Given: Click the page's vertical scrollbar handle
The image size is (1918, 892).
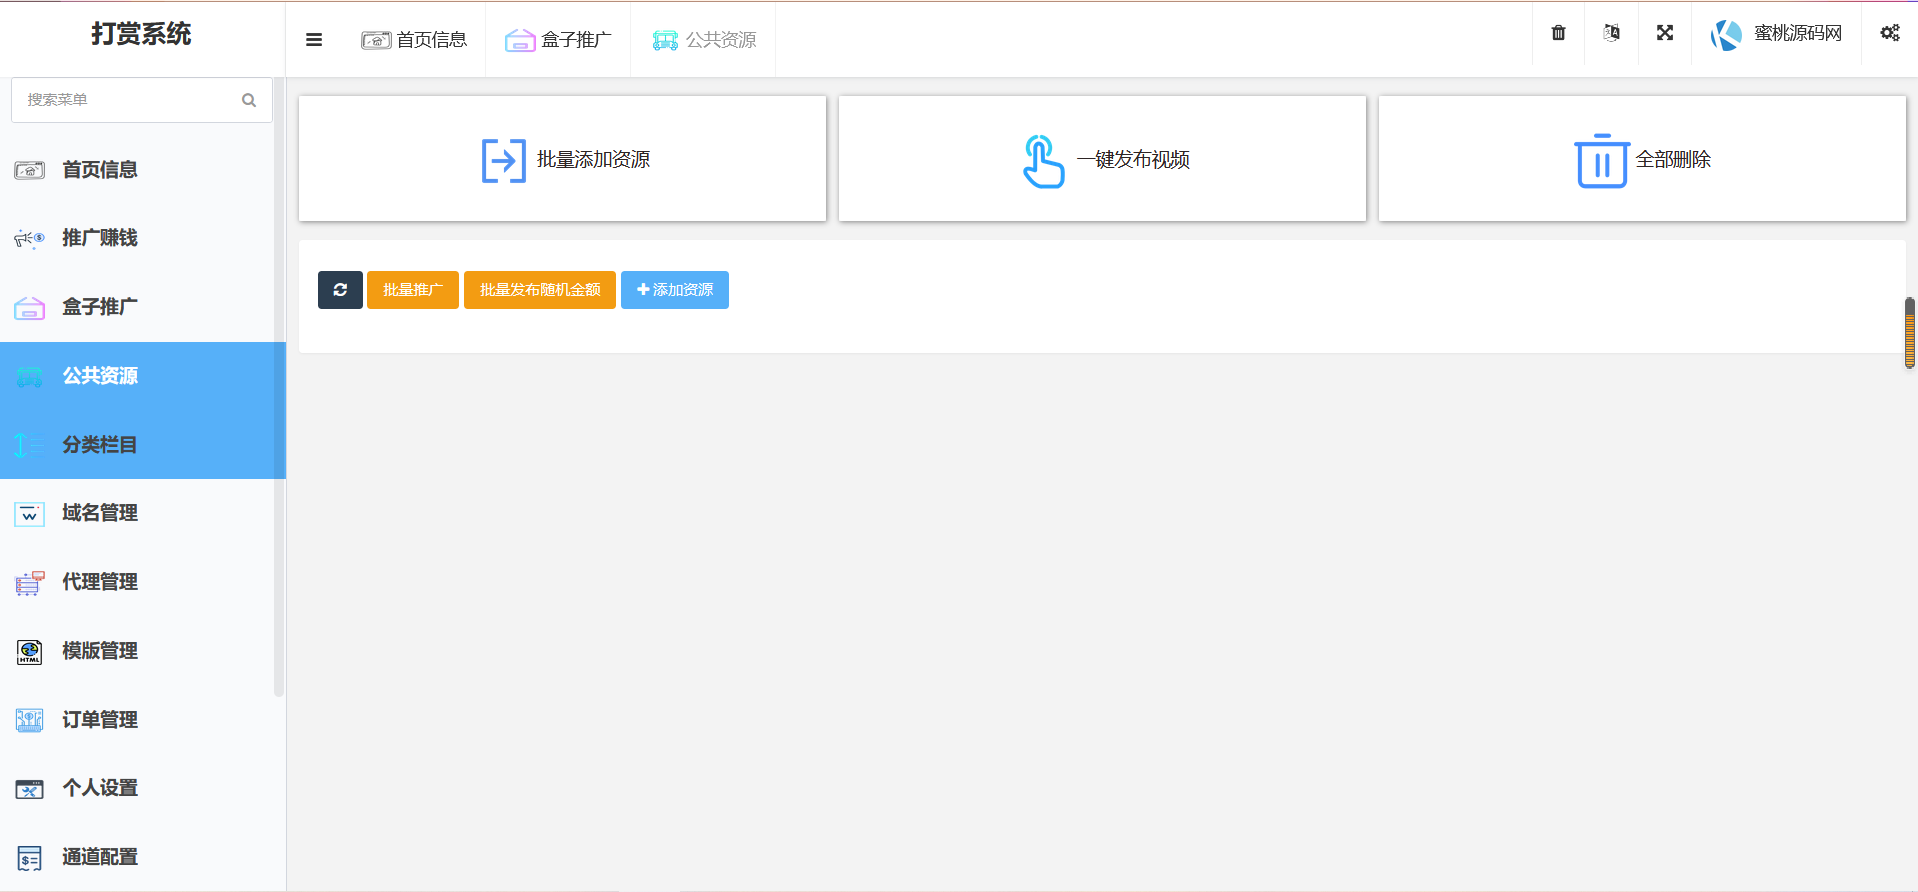Looking at the screenshot, I should (1909, 333).
